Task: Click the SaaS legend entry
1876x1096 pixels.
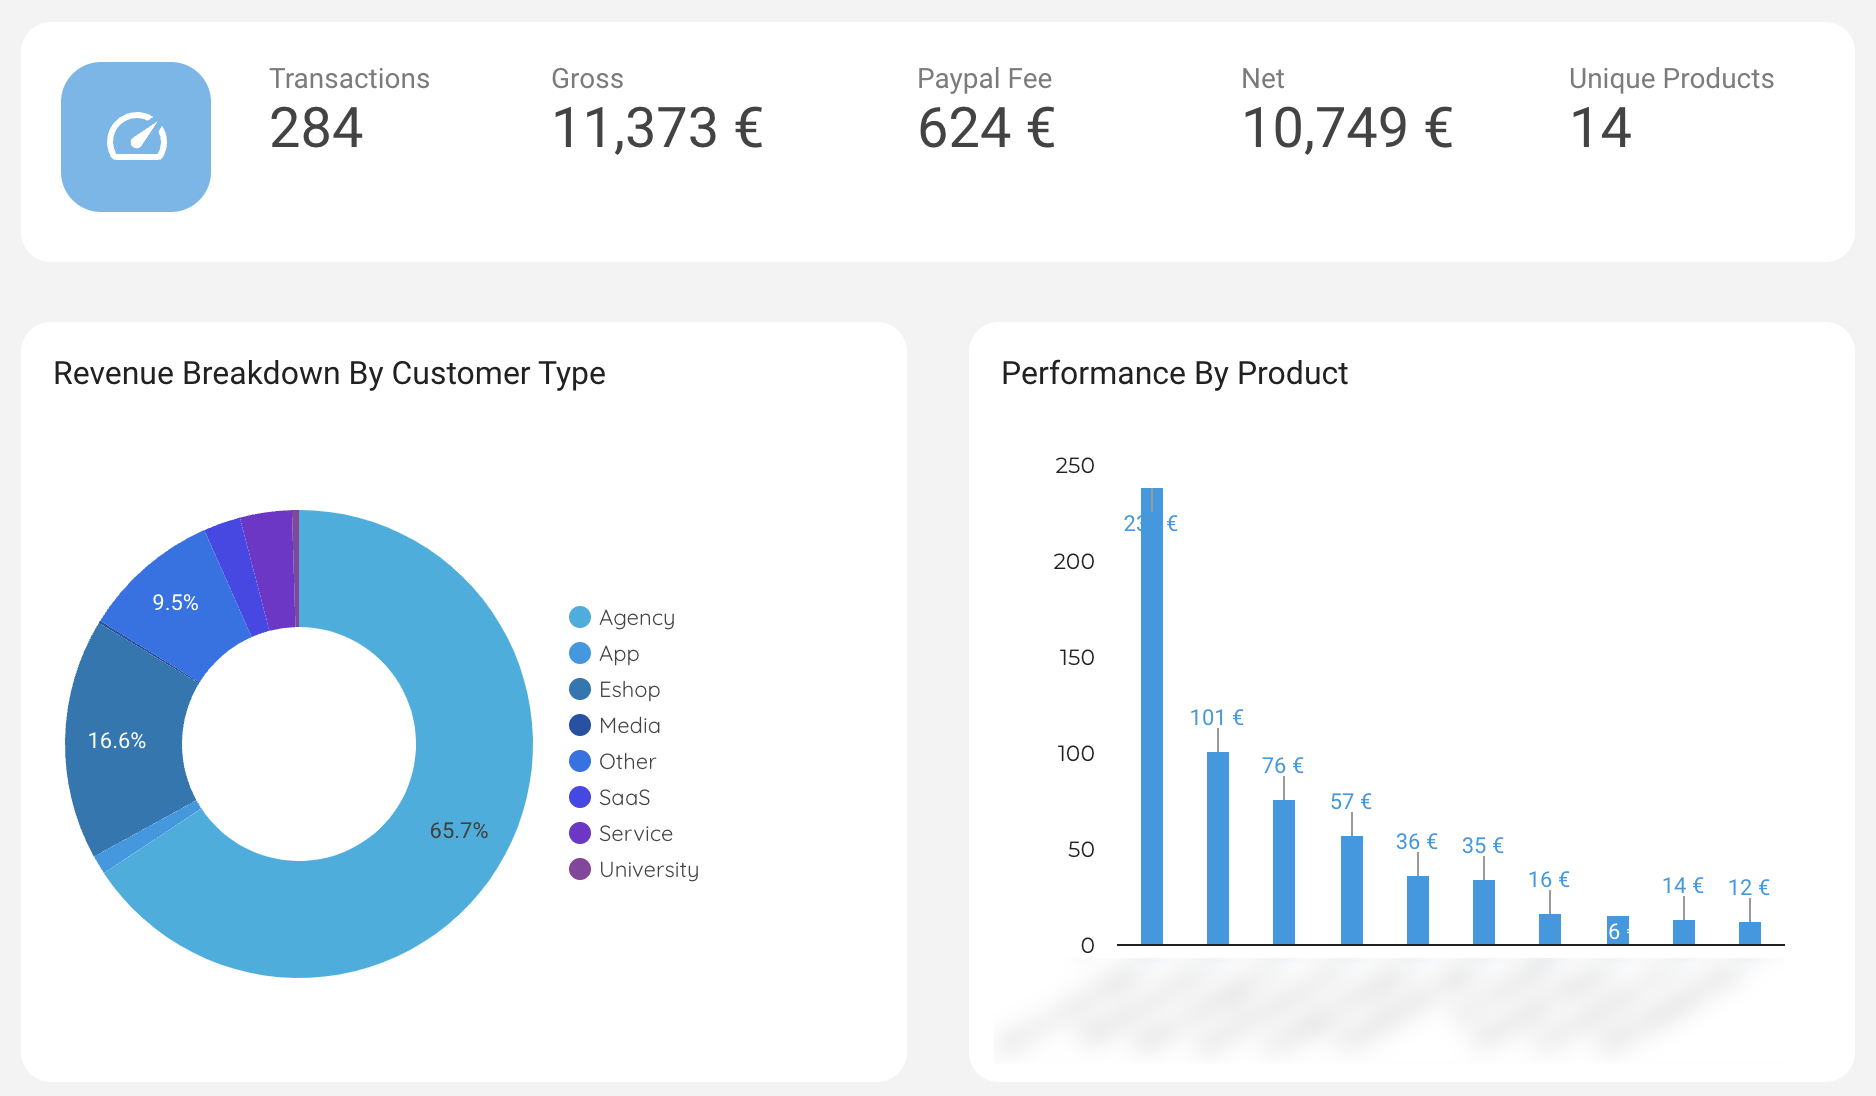Action: pyautogui.click(x=610, y=797)
